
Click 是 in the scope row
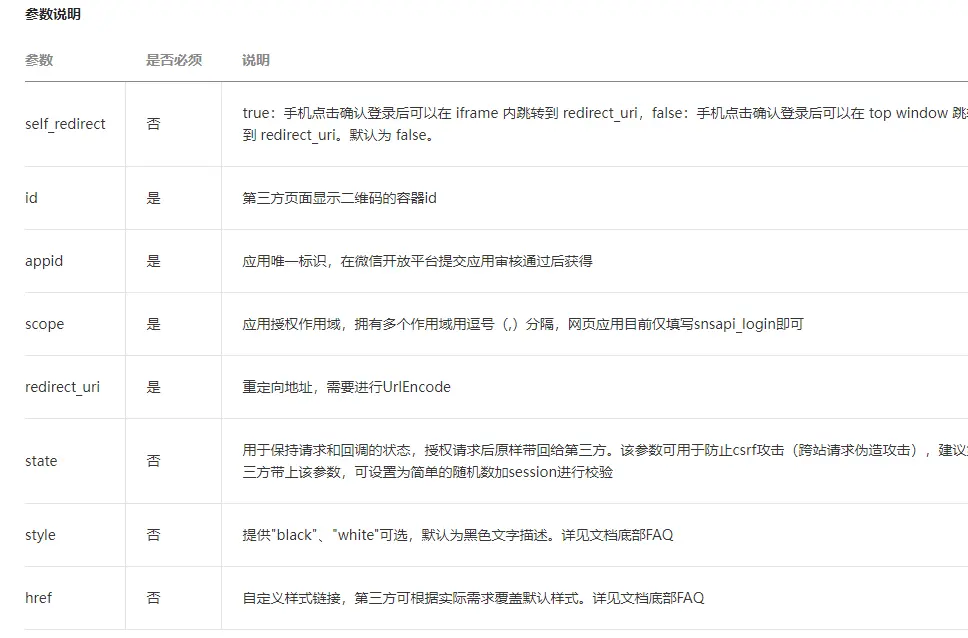pos(153,324)
